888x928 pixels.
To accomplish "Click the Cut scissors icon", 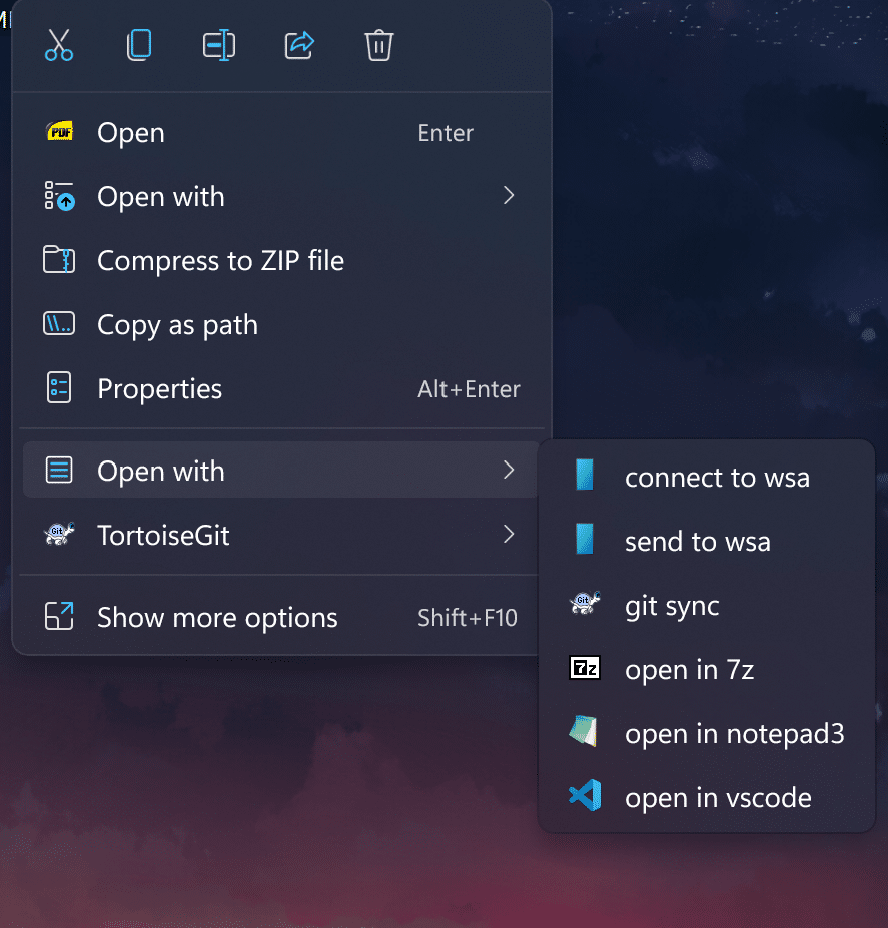I will pyautogui.click(x=58, y=45).
